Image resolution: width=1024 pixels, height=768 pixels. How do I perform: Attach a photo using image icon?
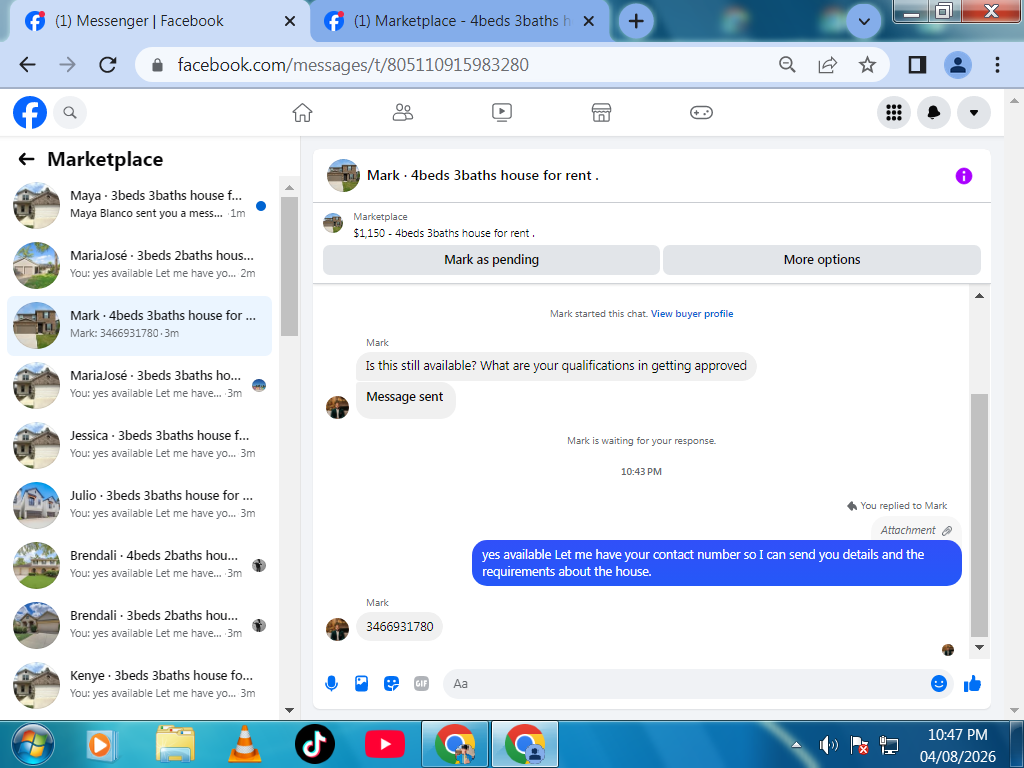[x=361, y=684]
